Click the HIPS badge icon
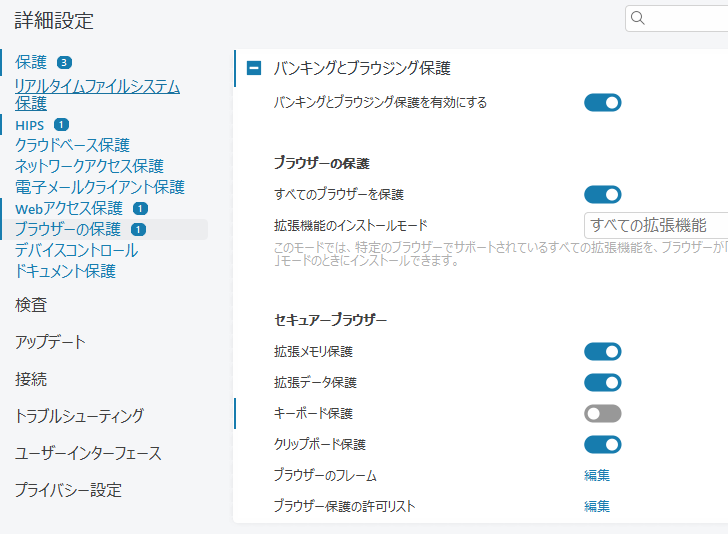 click(61, 125)
